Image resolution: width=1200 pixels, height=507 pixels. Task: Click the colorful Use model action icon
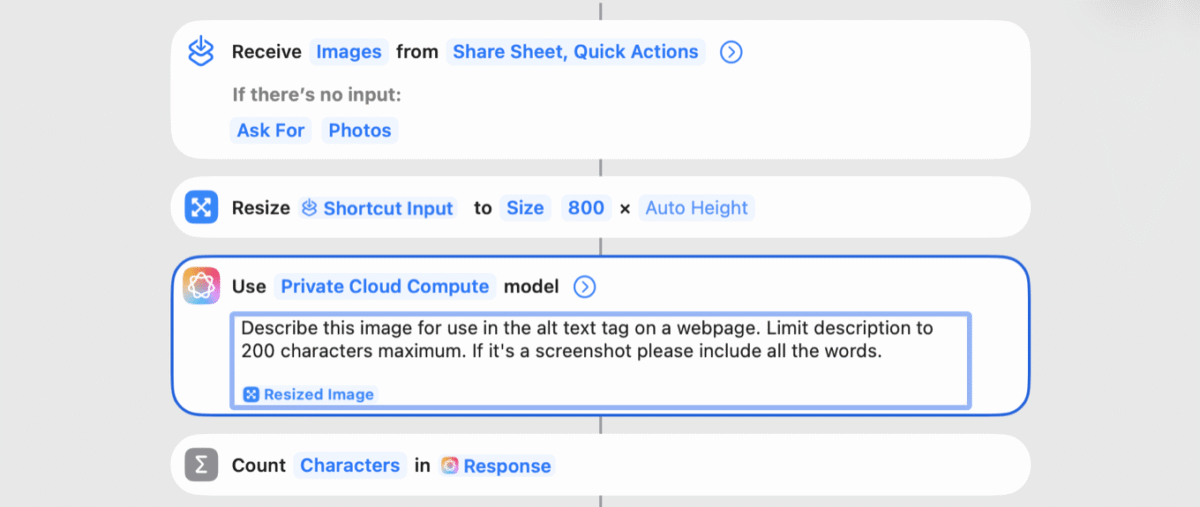point(202,287)
